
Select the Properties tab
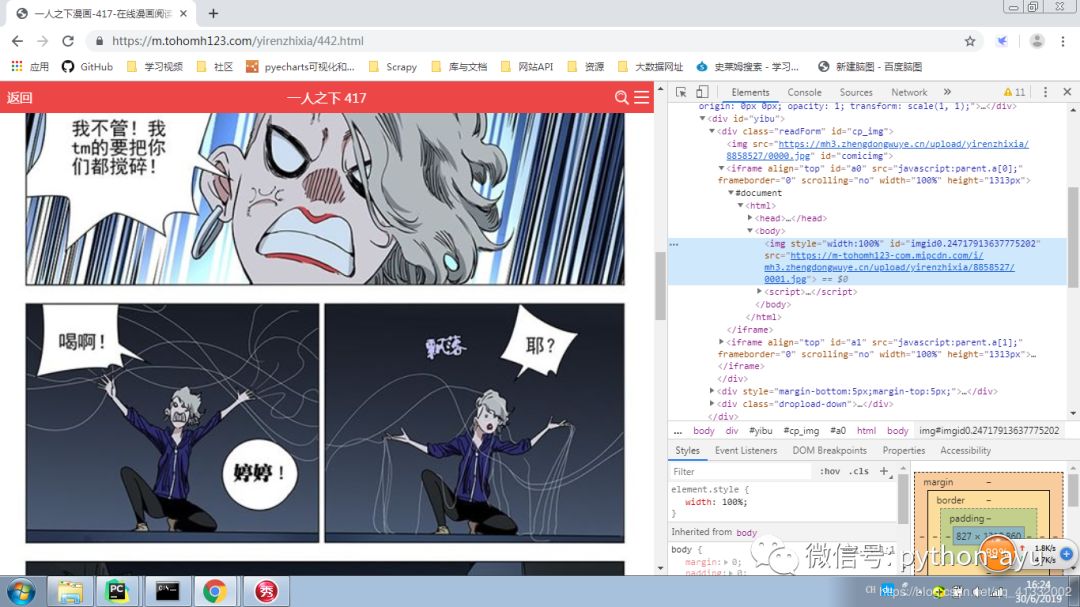click(904, 451)
